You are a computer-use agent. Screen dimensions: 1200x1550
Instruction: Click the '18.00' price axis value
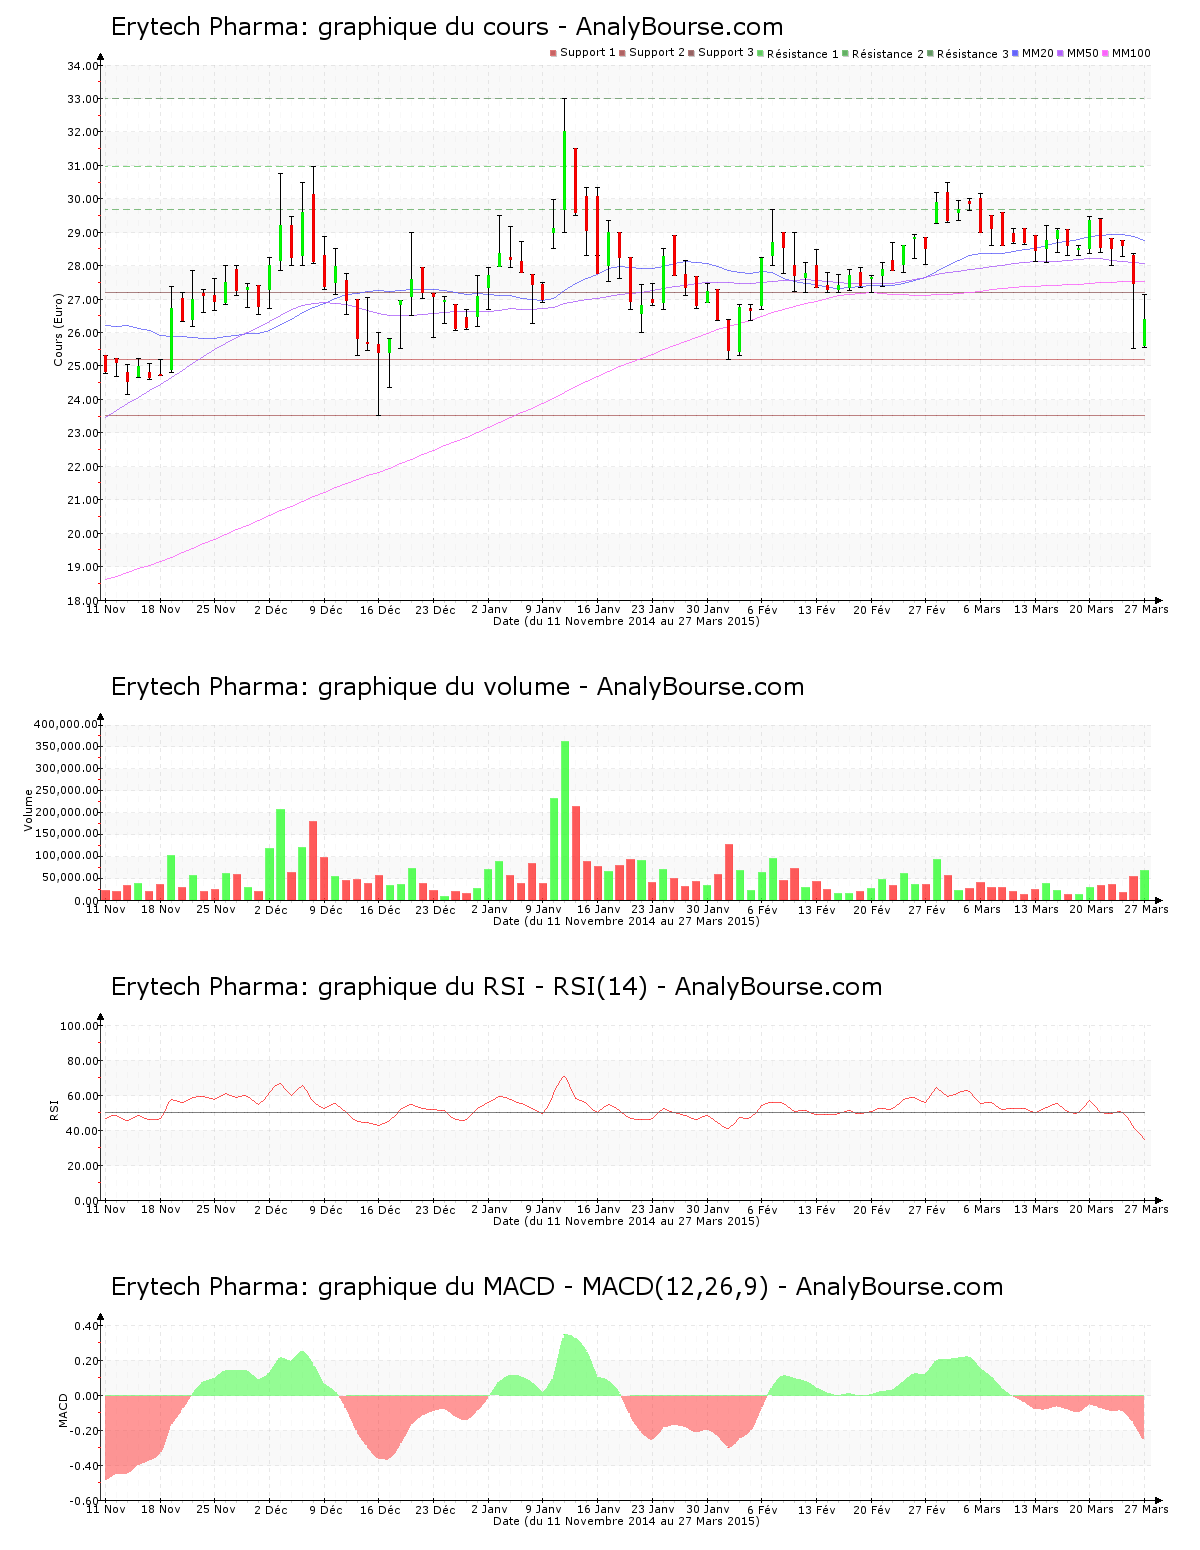pos(83,601)
